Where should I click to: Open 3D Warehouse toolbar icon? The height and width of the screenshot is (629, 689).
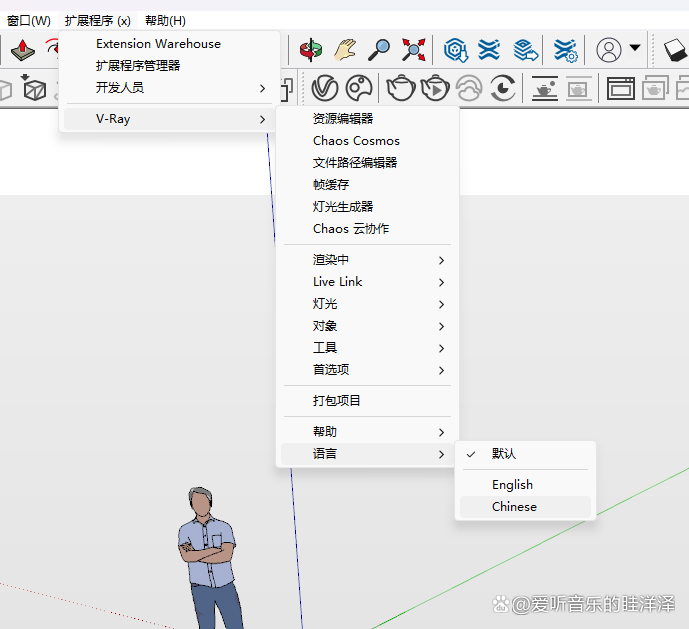(x=455, y=50)
